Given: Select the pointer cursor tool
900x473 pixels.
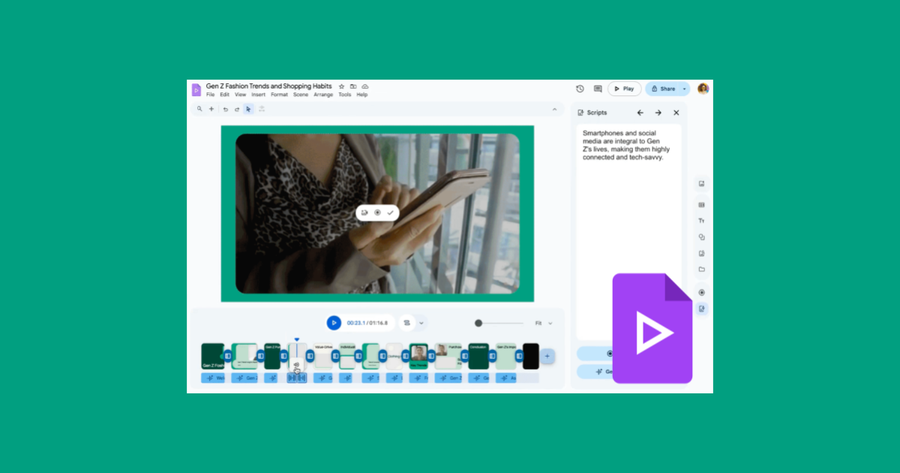Looking at the screenshot, I should (x=249, y=109).
